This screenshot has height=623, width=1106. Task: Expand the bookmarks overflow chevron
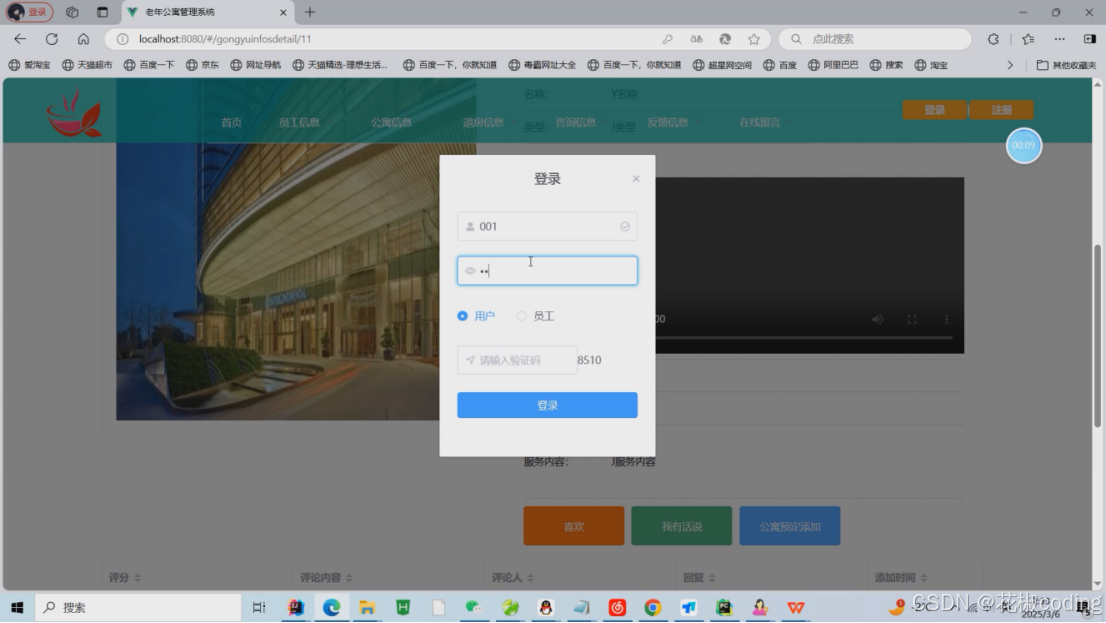(x=1010, y=65)
